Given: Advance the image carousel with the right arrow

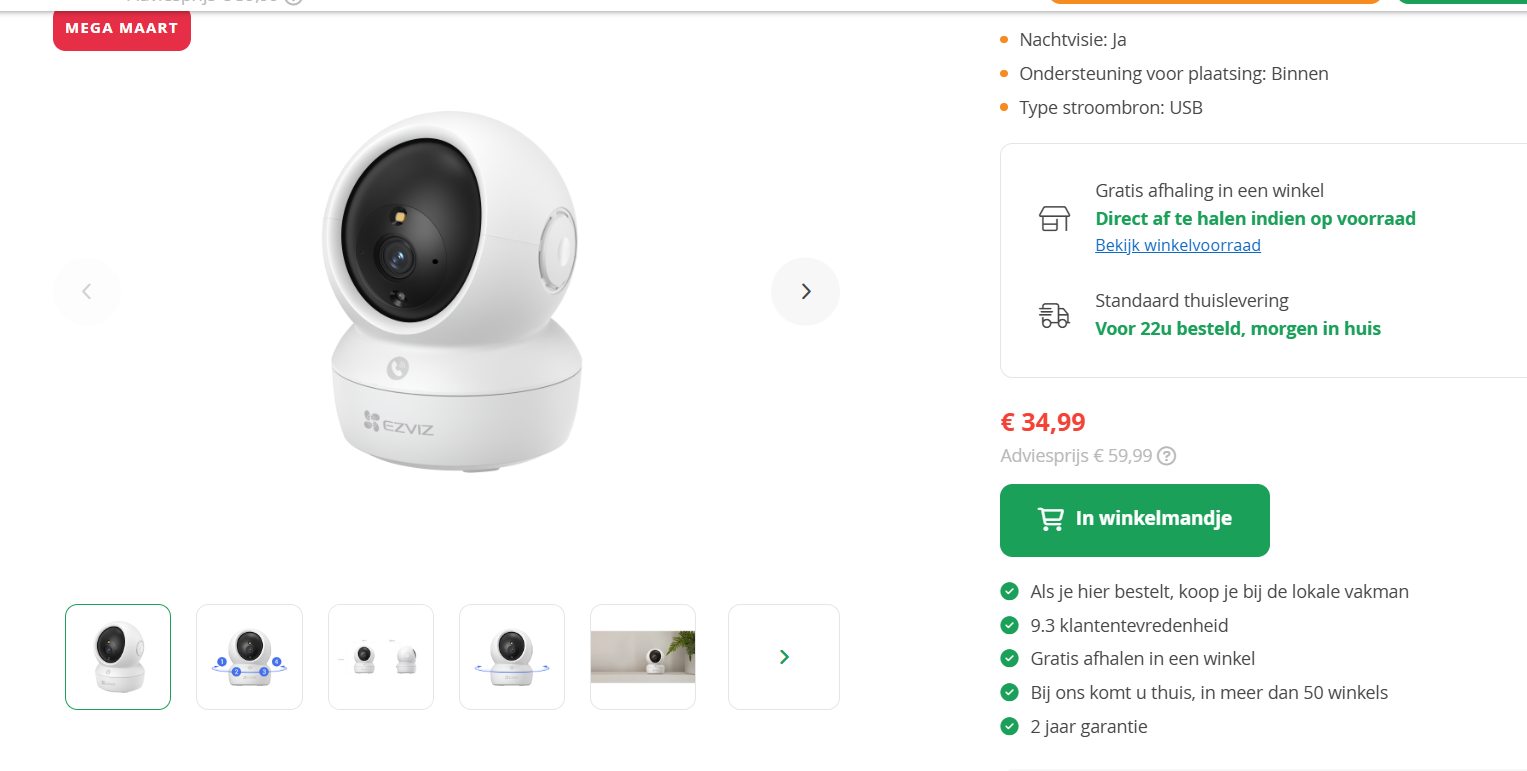Looking at the screenshot, I should tap(805, 291).
